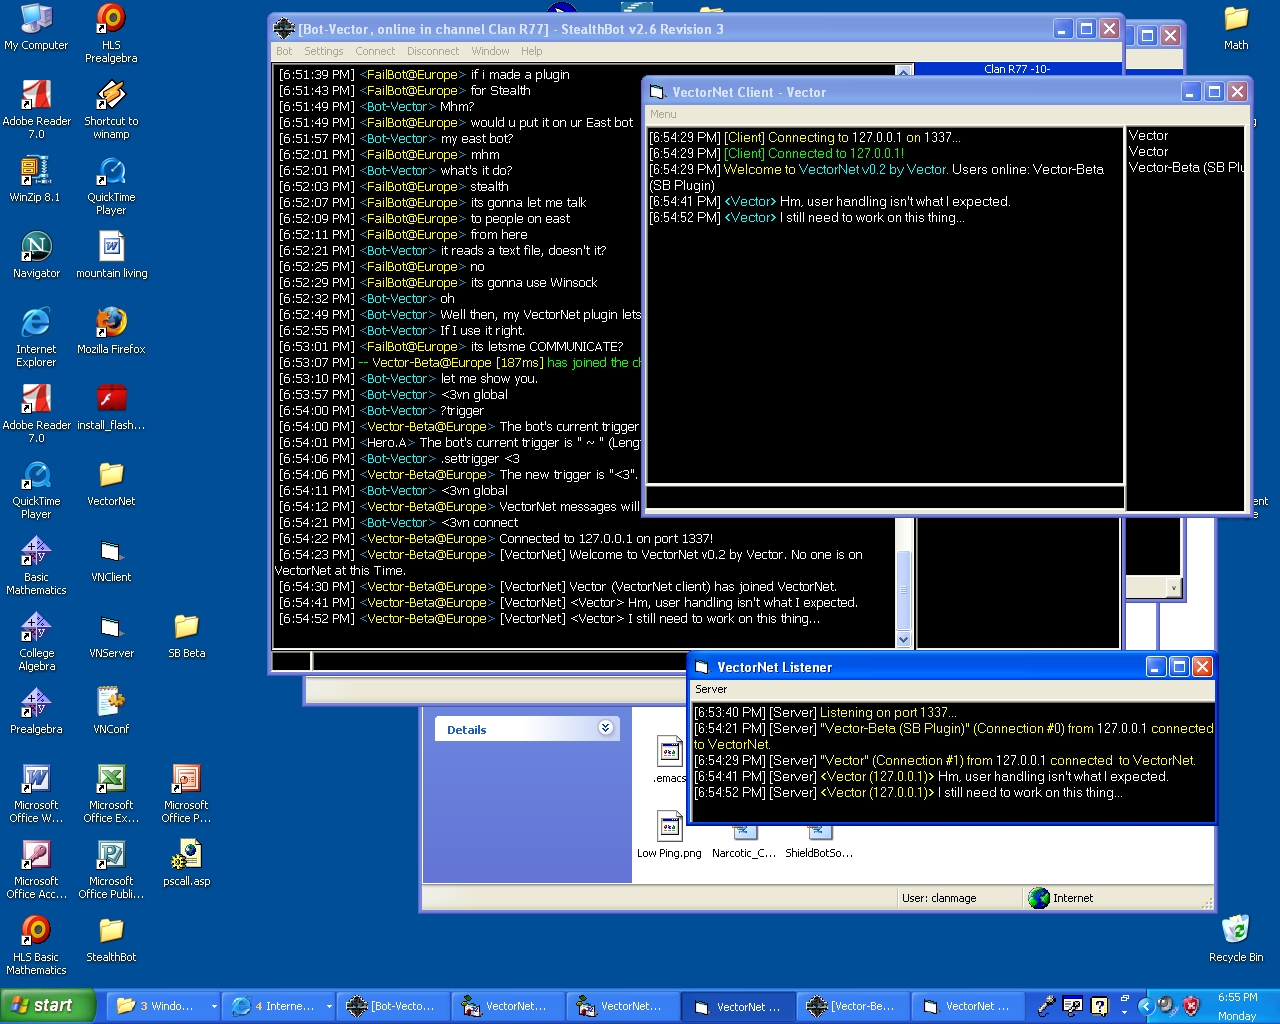Open the language bar options arrow

tap(1124, 1012)
